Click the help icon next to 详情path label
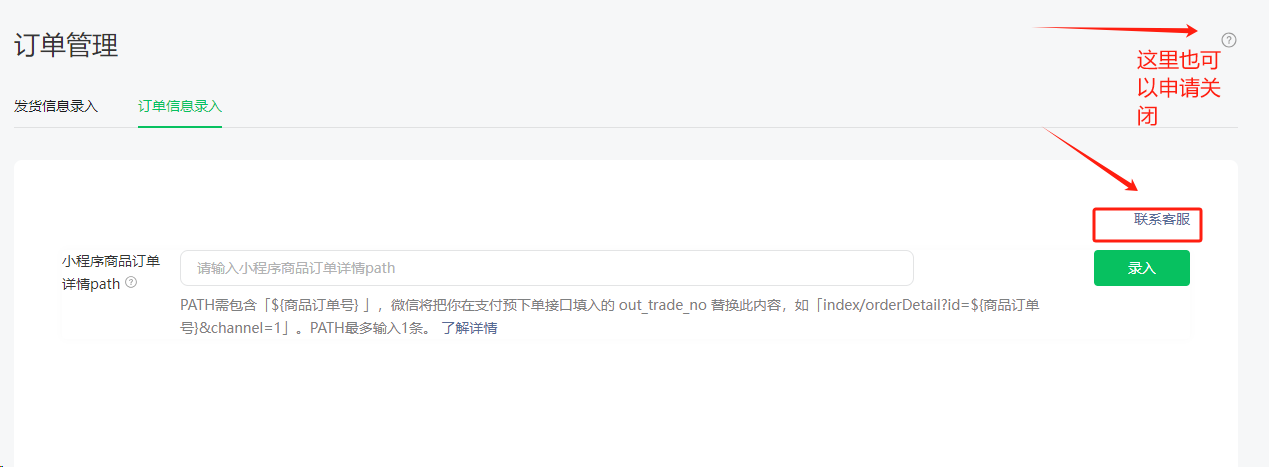 pyautogui.click(x=131, y=283)
